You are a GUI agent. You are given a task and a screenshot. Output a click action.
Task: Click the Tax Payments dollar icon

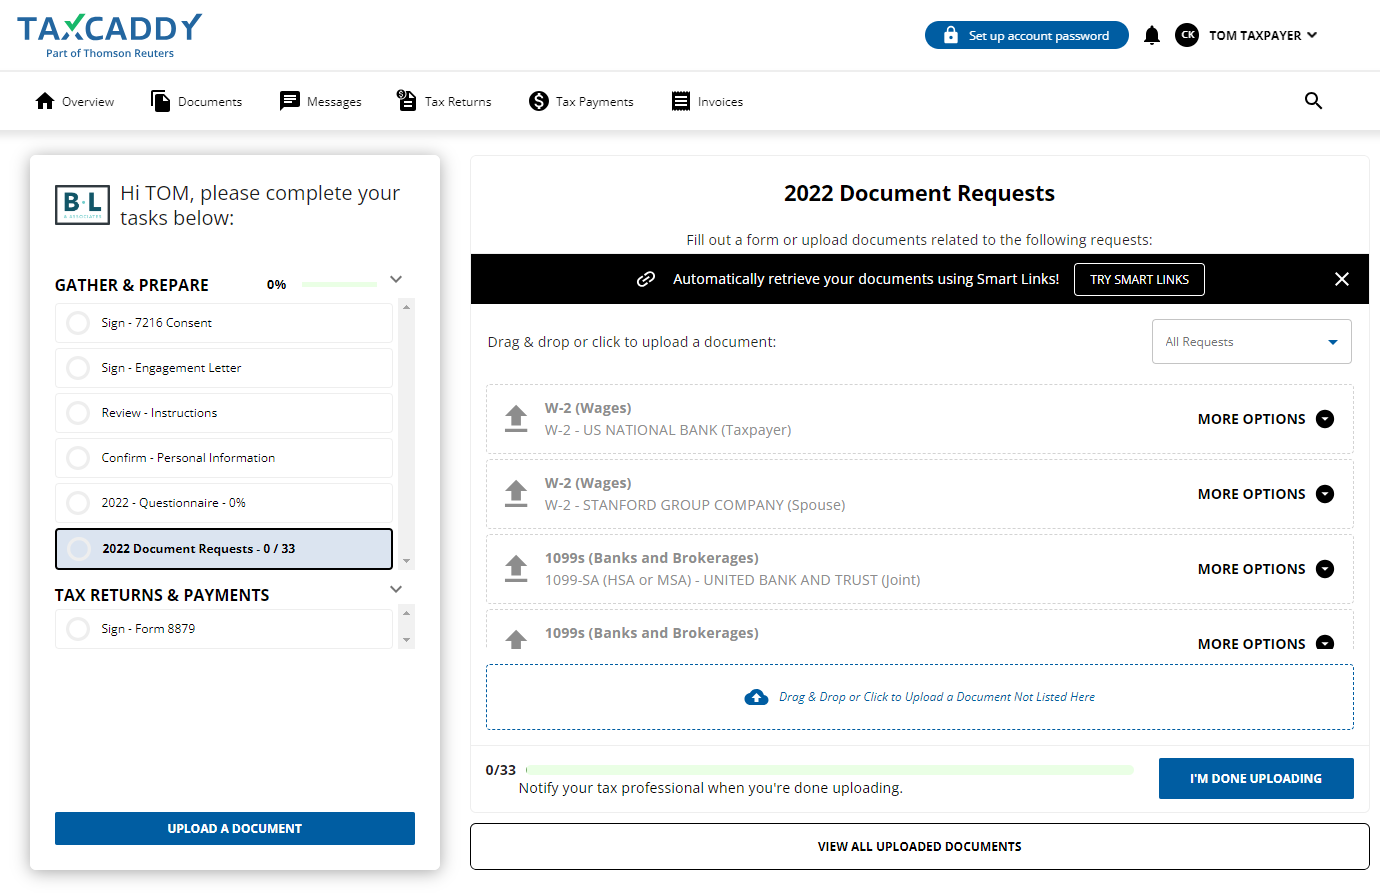click(x=539, y=101)
